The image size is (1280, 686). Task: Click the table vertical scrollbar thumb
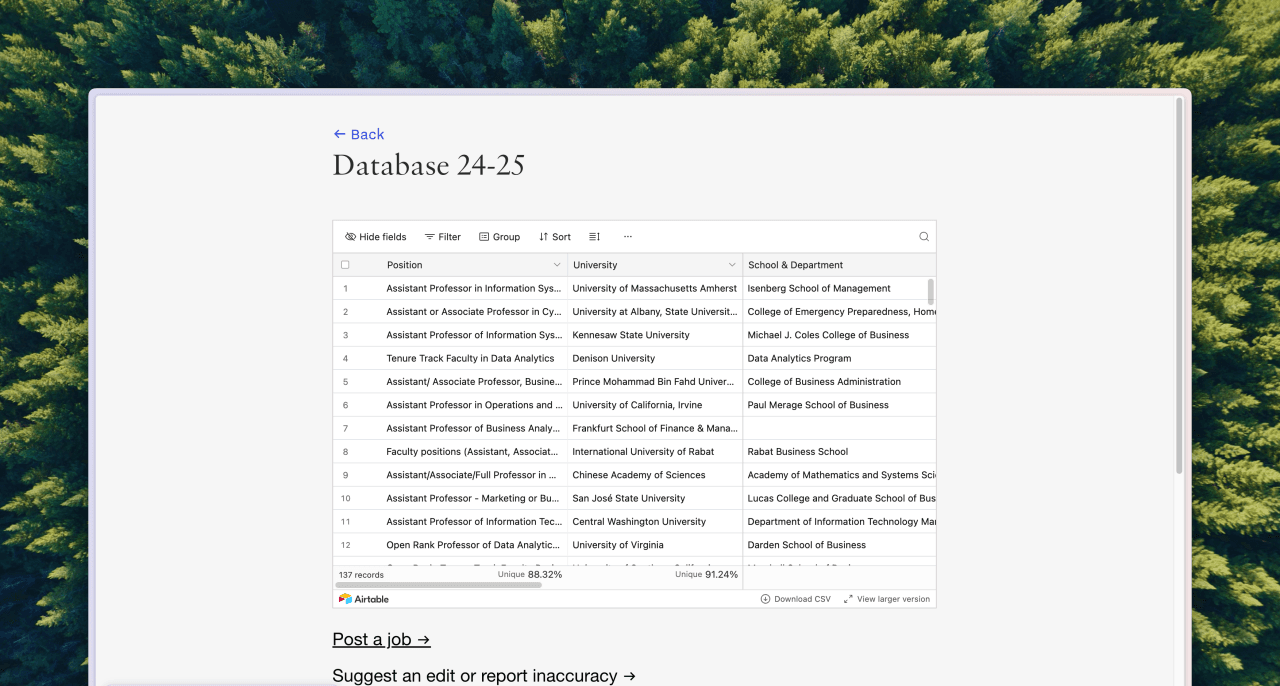click(x=931, y=291)
